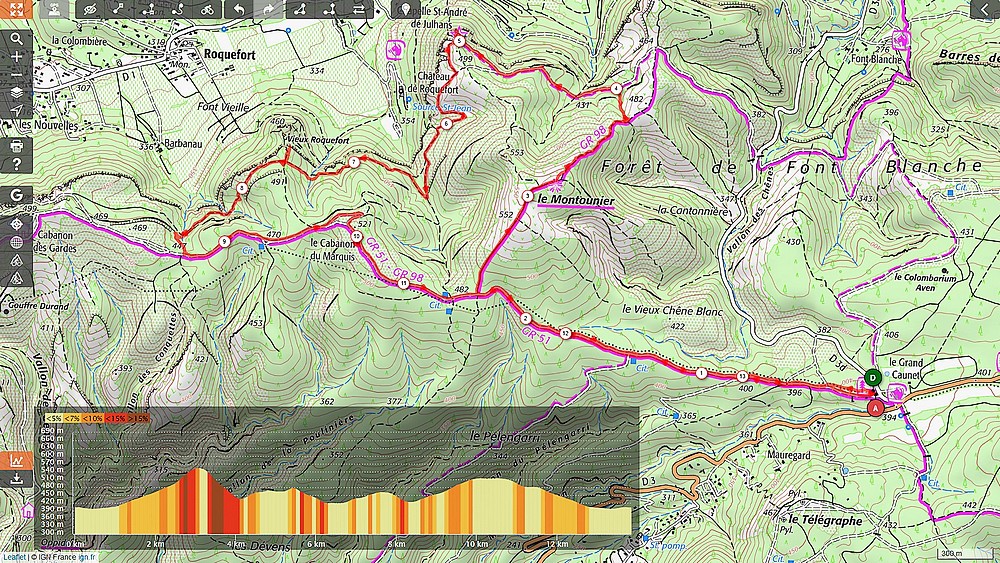Open the map layers selector
Viewport: 1000px width, 563px height.
(x=17, y=92)
